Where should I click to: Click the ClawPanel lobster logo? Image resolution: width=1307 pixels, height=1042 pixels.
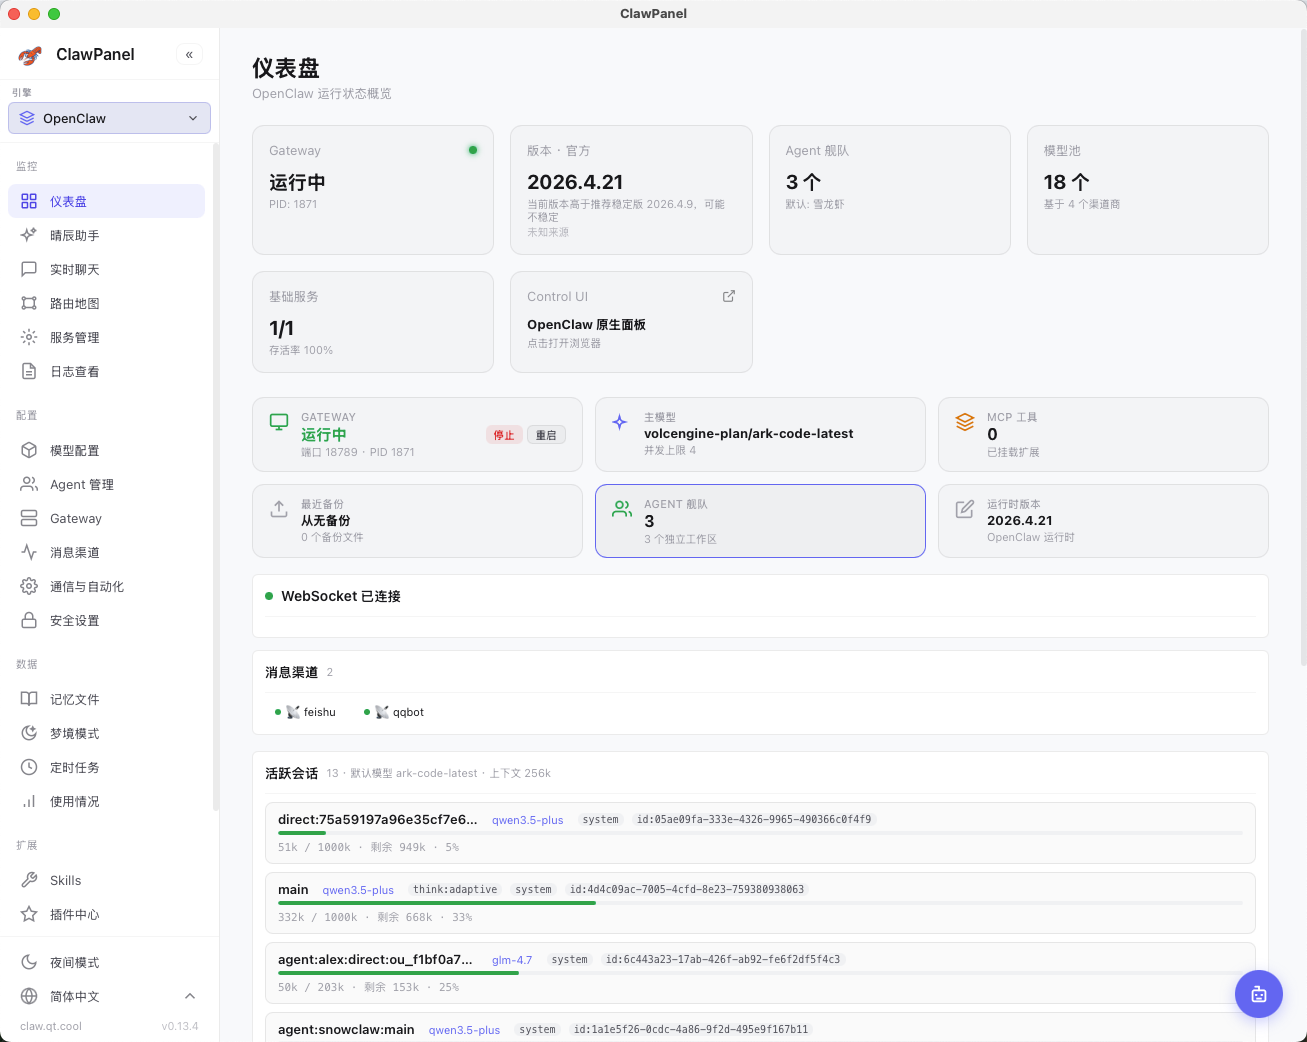coord(30,55)
